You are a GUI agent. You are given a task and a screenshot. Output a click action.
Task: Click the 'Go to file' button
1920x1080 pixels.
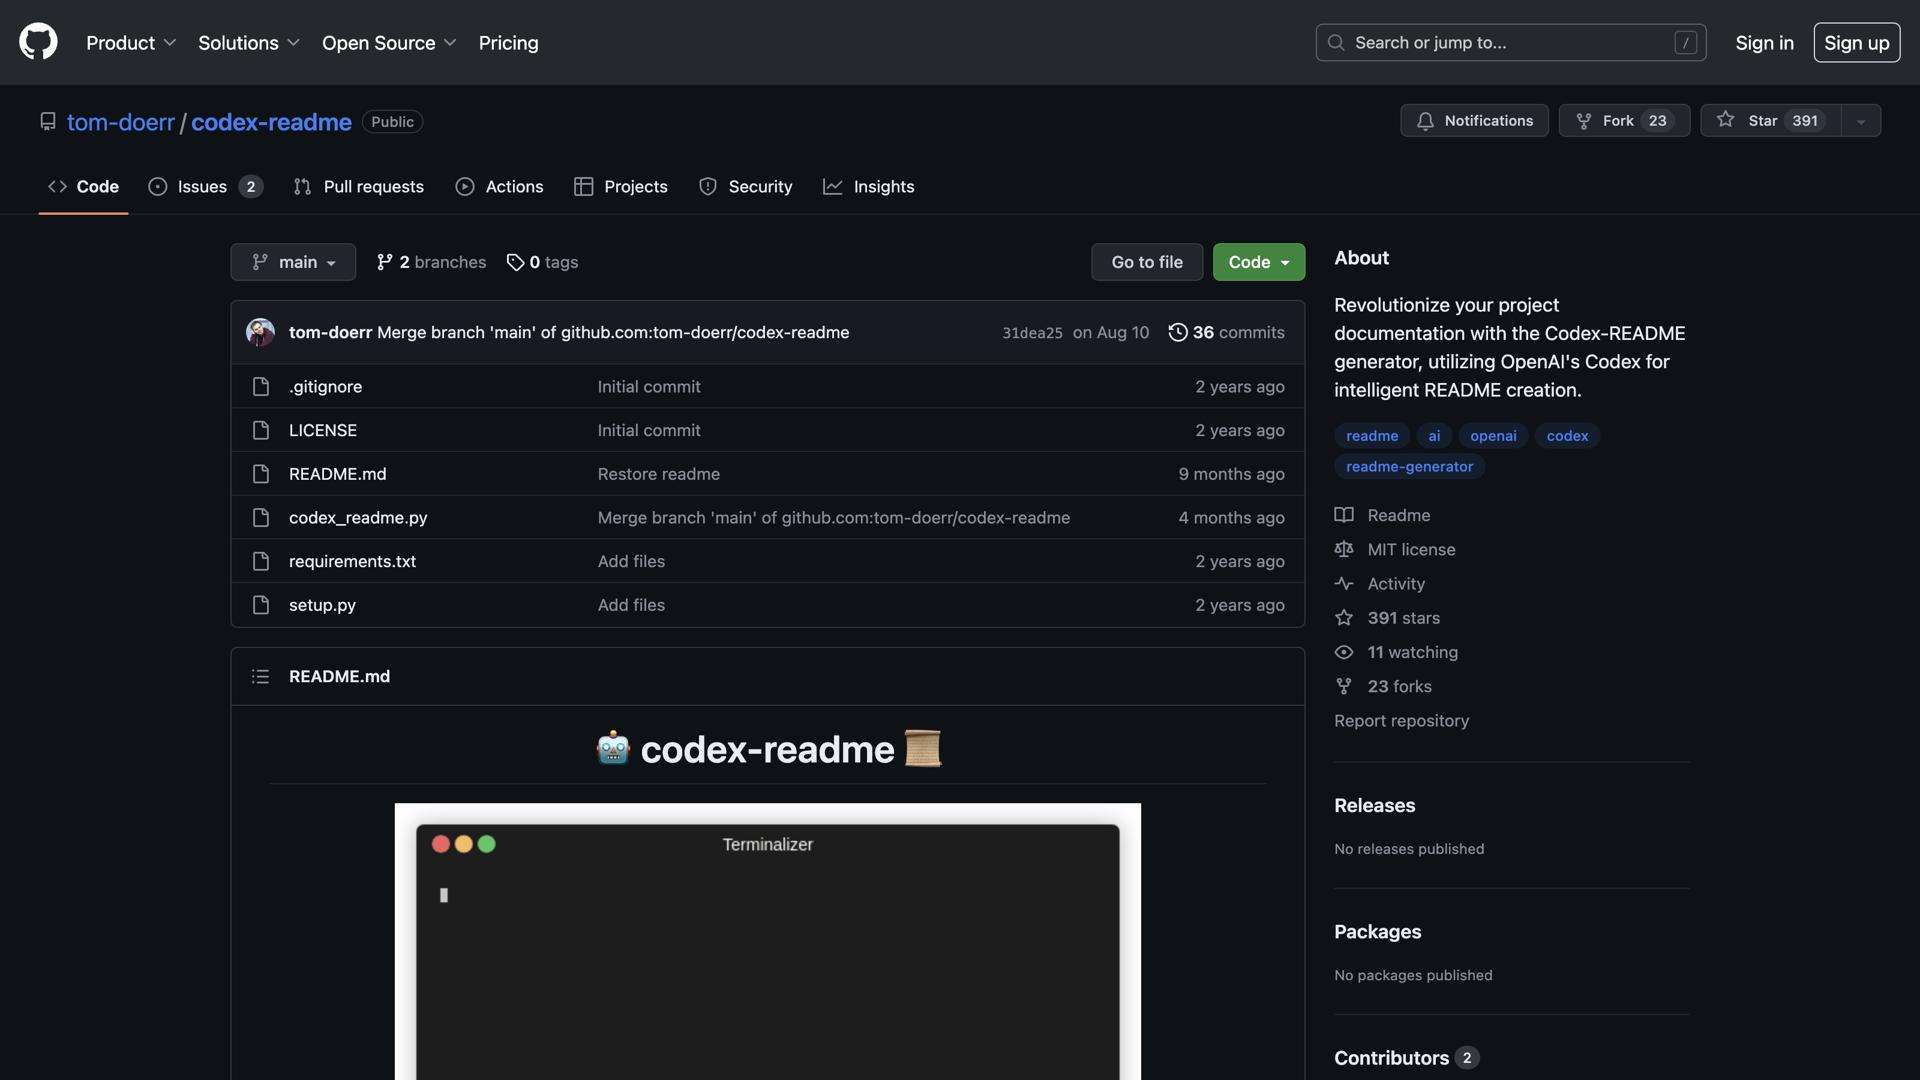1146,261
